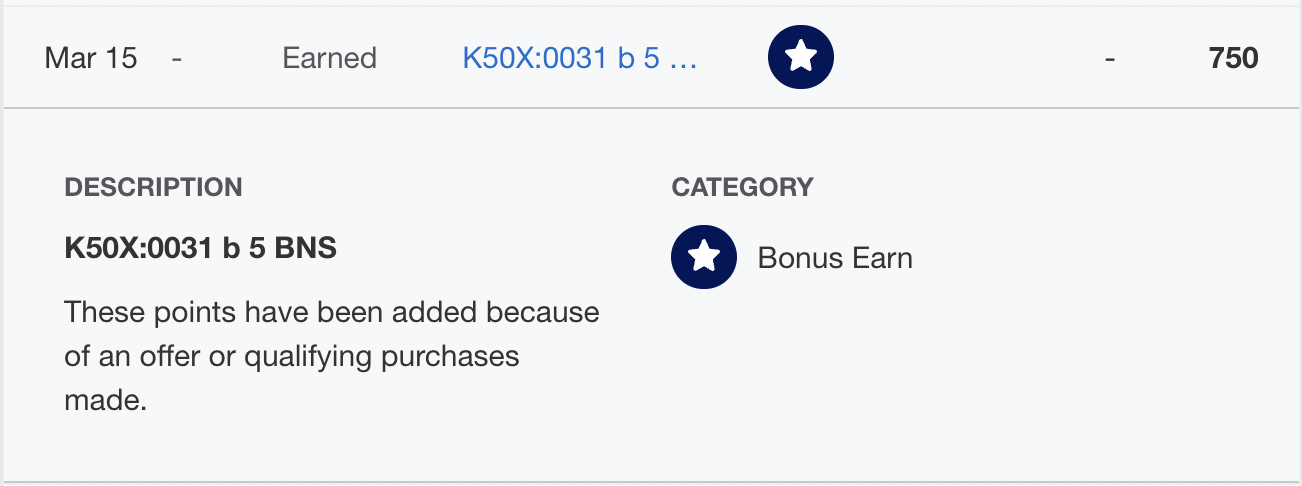Viewport: 1302px width, 486px height.
Task: Click the bottom border of the details panel
Action: click(651, 482)
